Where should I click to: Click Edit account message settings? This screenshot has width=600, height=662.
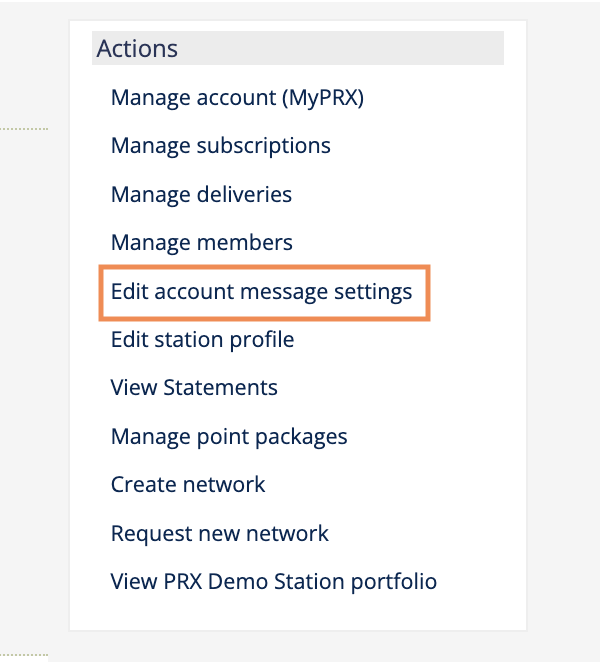[261, 292]
